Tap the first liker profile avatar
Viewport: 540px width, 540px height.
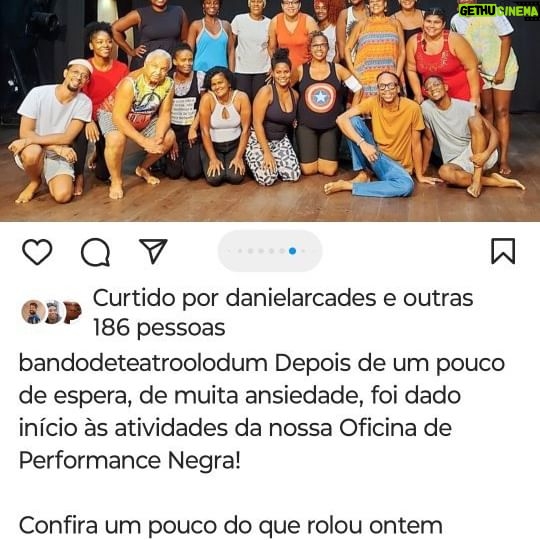(x=33, y=312)
